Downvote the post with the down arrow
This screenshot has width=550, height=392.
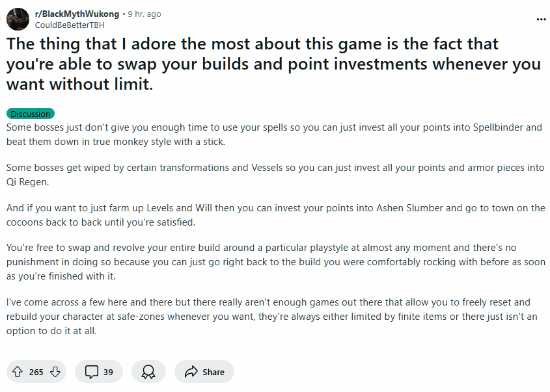(55, 372)
